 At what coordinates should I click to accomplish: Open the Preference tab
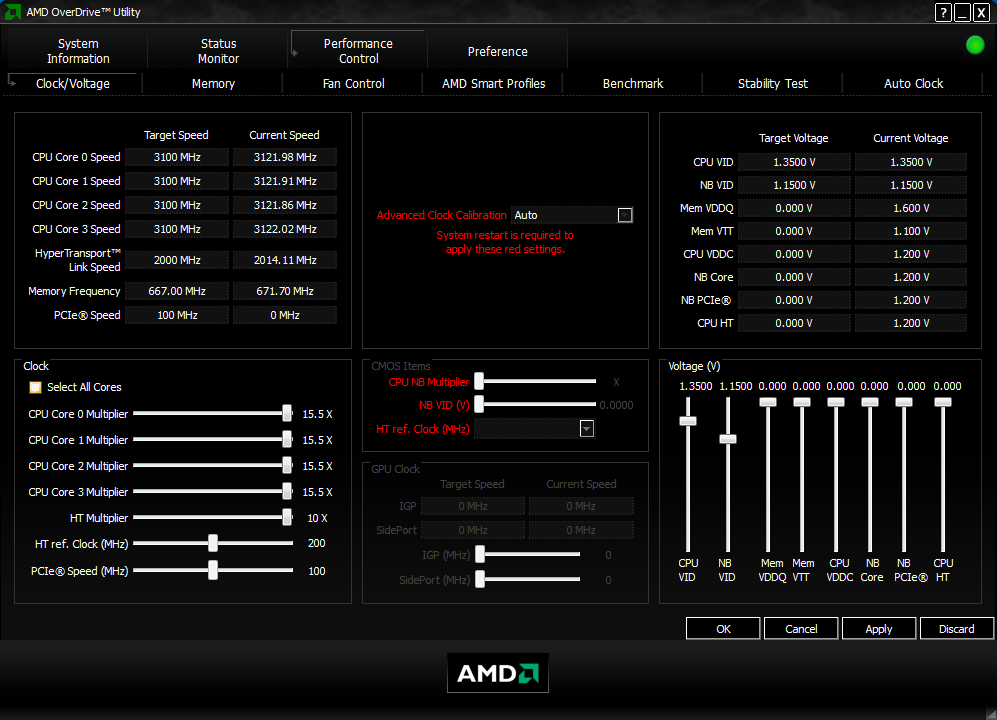(x=497, y=52)
